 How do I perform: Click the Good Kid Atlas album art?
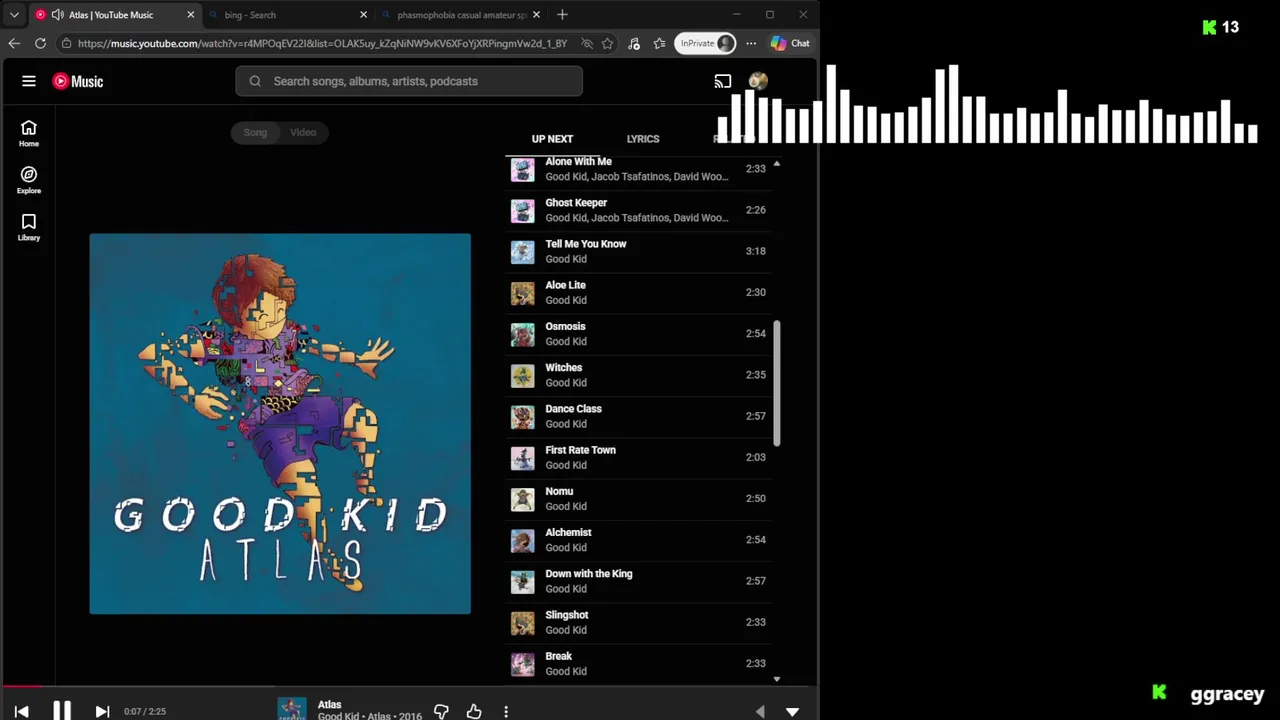tap(280, 424)
